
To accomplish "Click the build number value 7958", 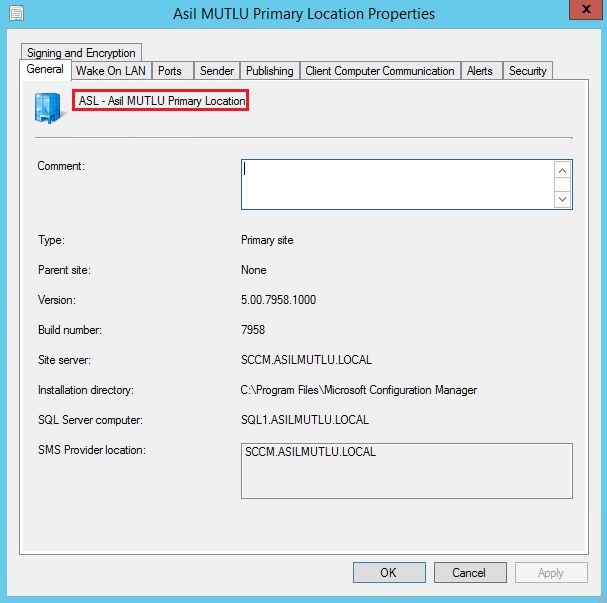I will tap(253, 330).
